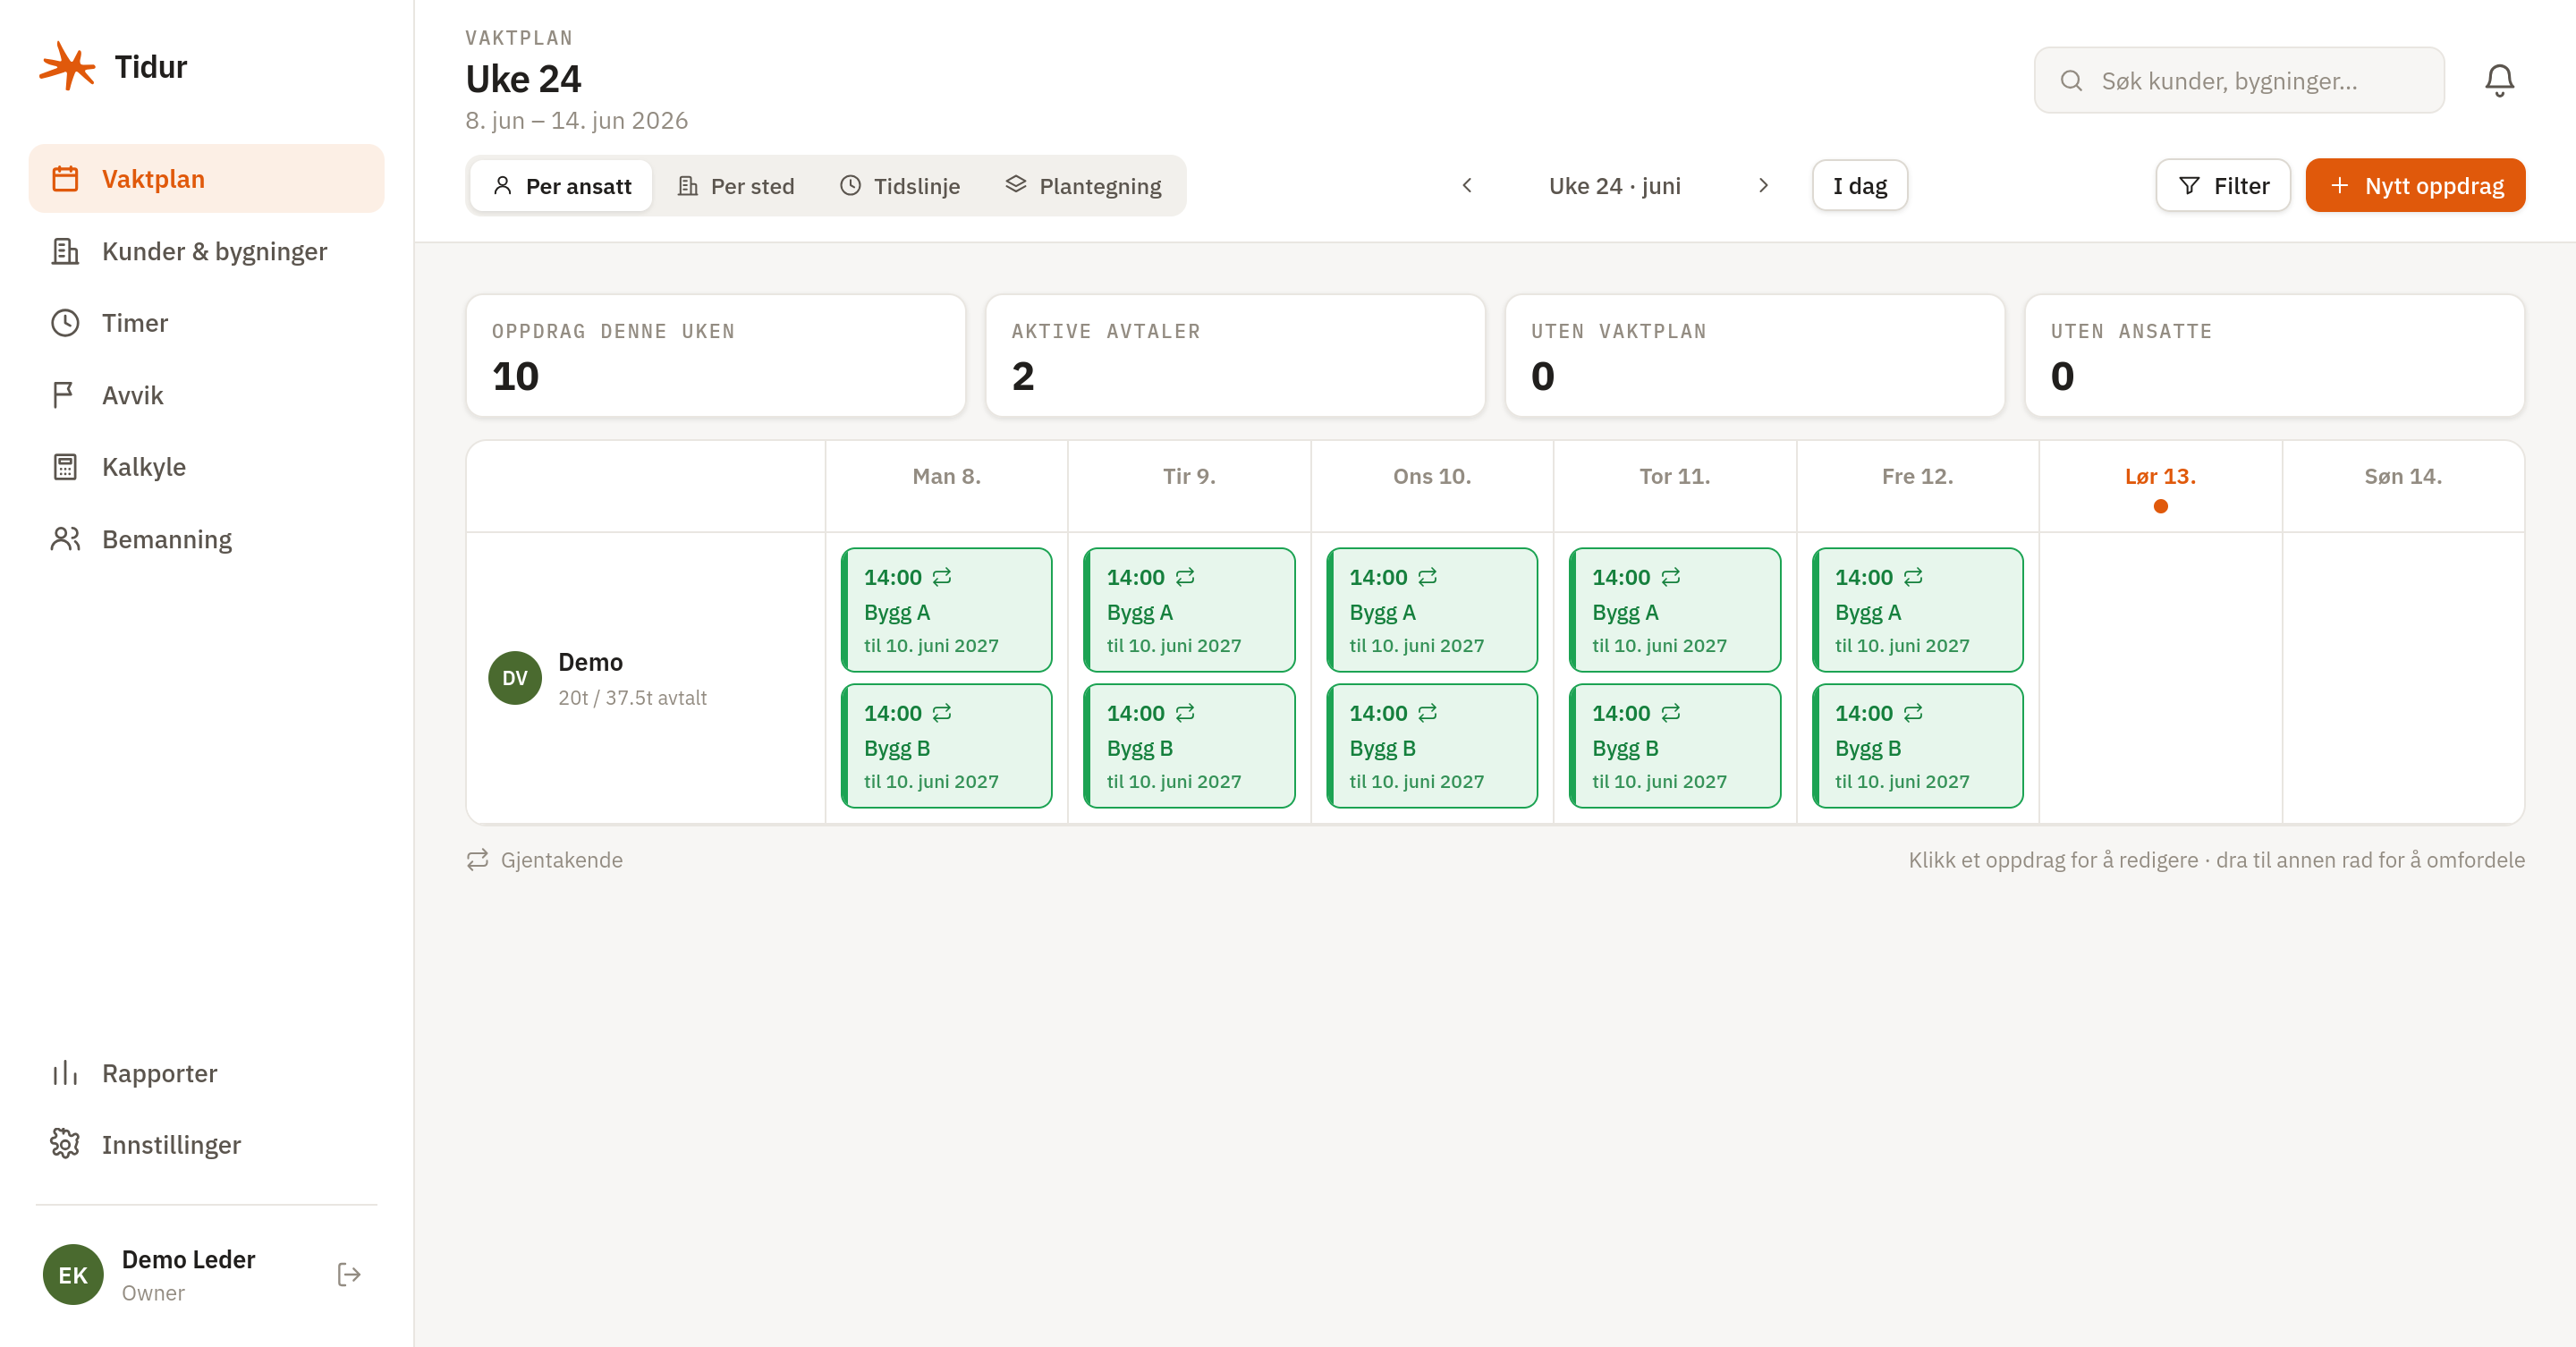Open Kunder & bygninger in the sidebar
The width and height of the screenshot is (2576, 1347).
pyautogui.click(x=206, y=251)
